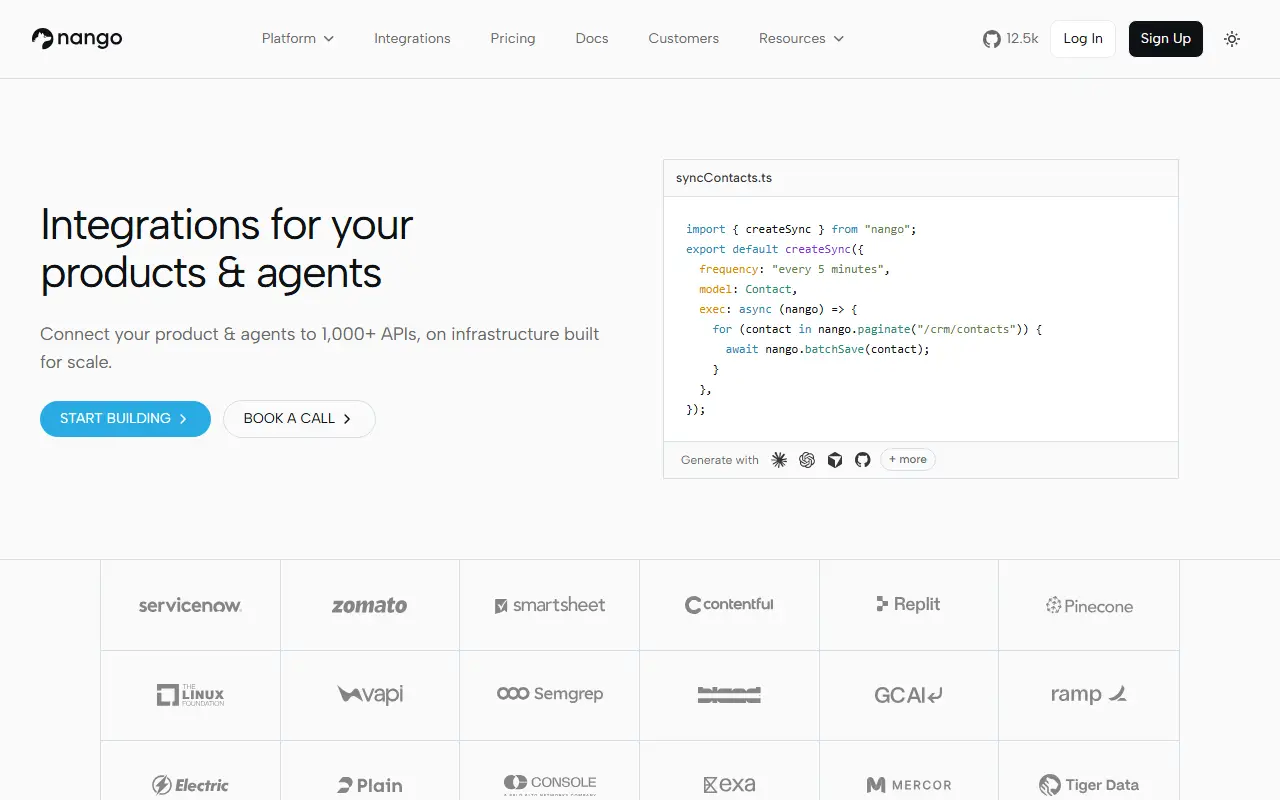Open the GitHub 12.5k stars link
The image size is (1280, 800).
click(1011, 39)
